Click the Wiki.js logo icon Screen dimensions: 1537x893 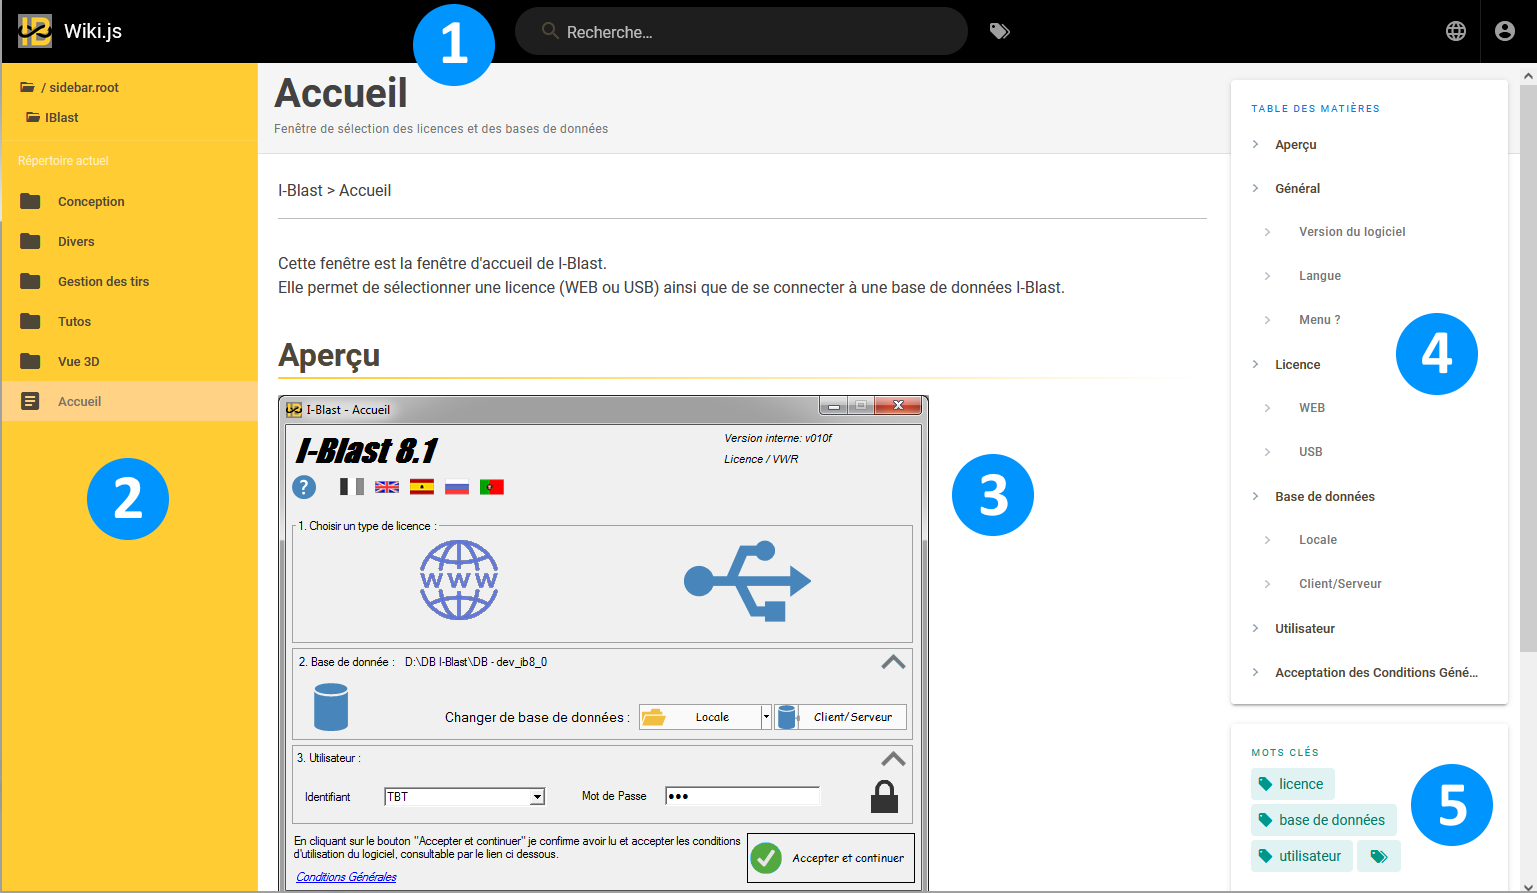coord(35,31)
